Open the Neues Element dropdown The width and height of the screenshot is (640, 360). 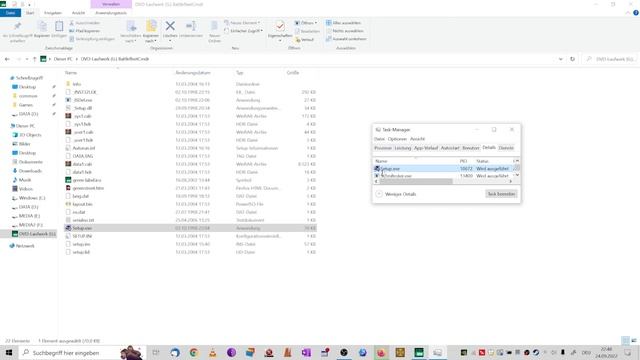pyautogui.click(x=242, y=23)
